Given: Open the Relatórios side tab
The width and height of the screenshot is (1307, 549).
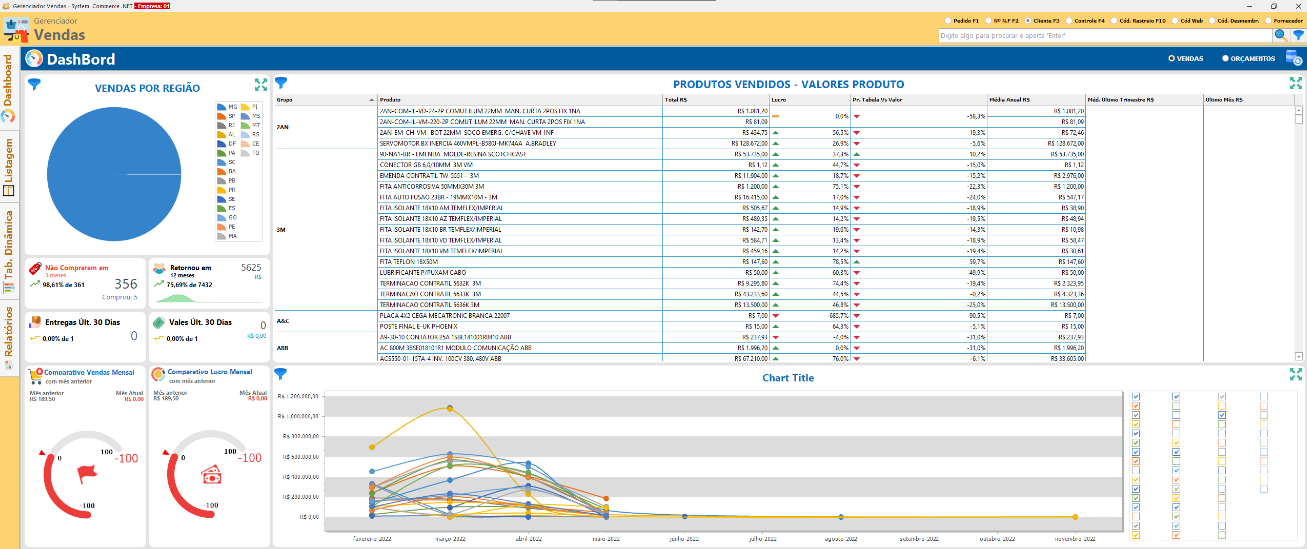Looking at the screenshot, I should [9, 331].
